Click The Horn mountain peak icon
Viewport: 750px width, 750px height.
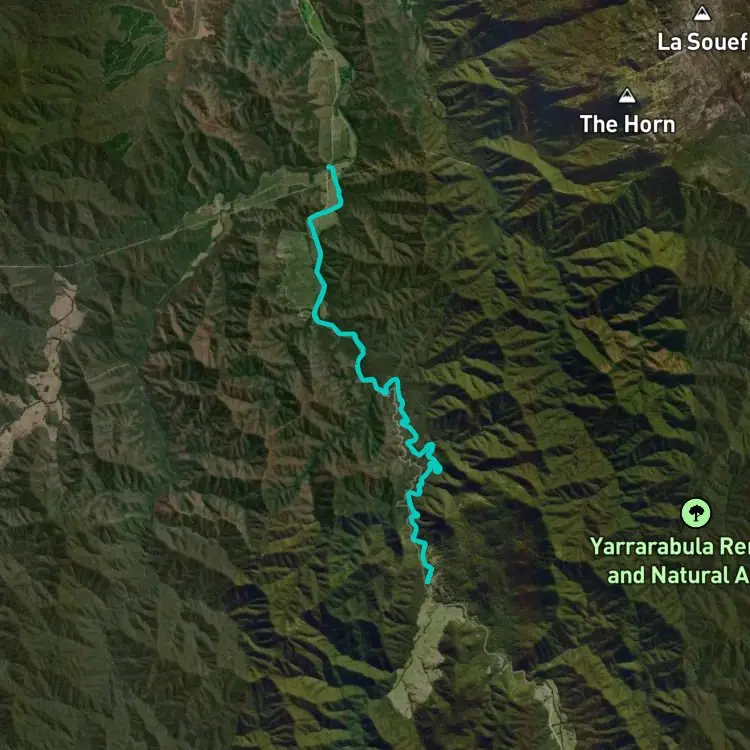coord(627,96)
